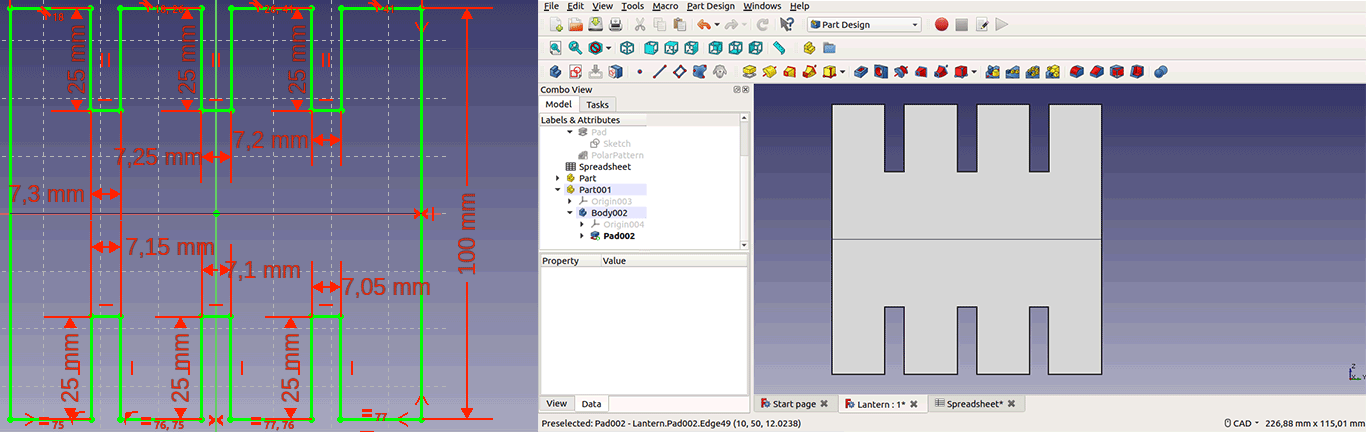Open the Help menu
Screen dimensions: 1366x432
click(x=799, y=6)
